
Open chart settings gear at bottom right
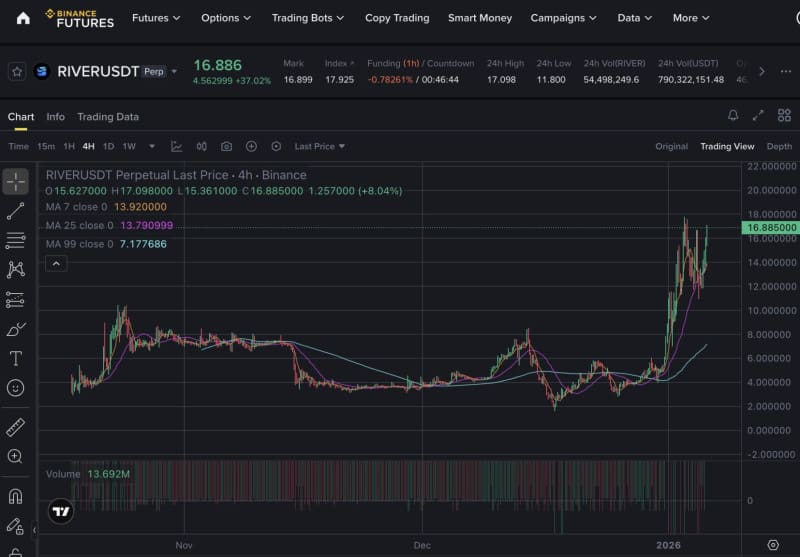click(772, 545)
